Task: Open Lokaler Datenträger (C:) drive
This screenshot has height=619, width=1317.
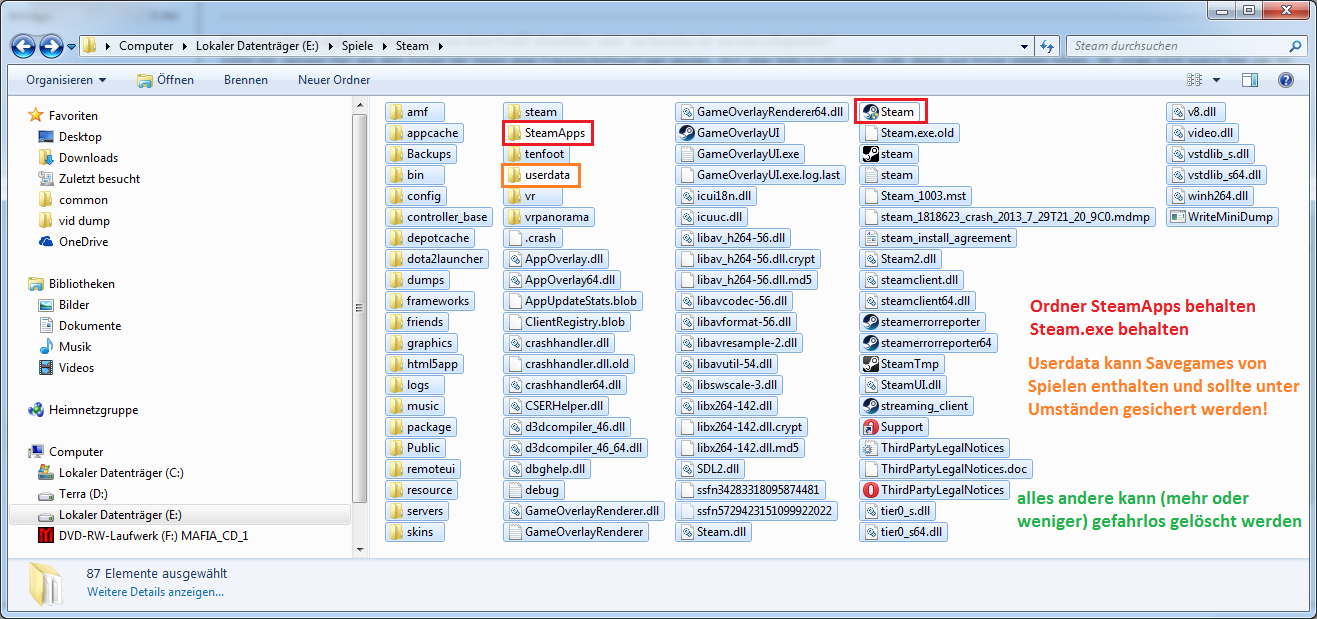Action: [x=120, y=473]
